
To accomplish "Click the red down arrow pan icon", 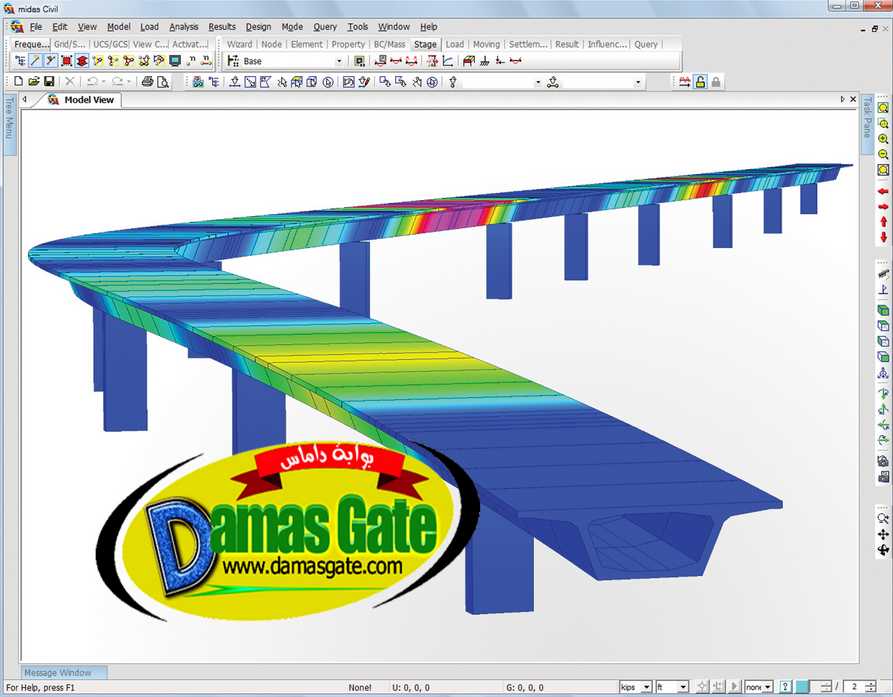I will 883,237.
